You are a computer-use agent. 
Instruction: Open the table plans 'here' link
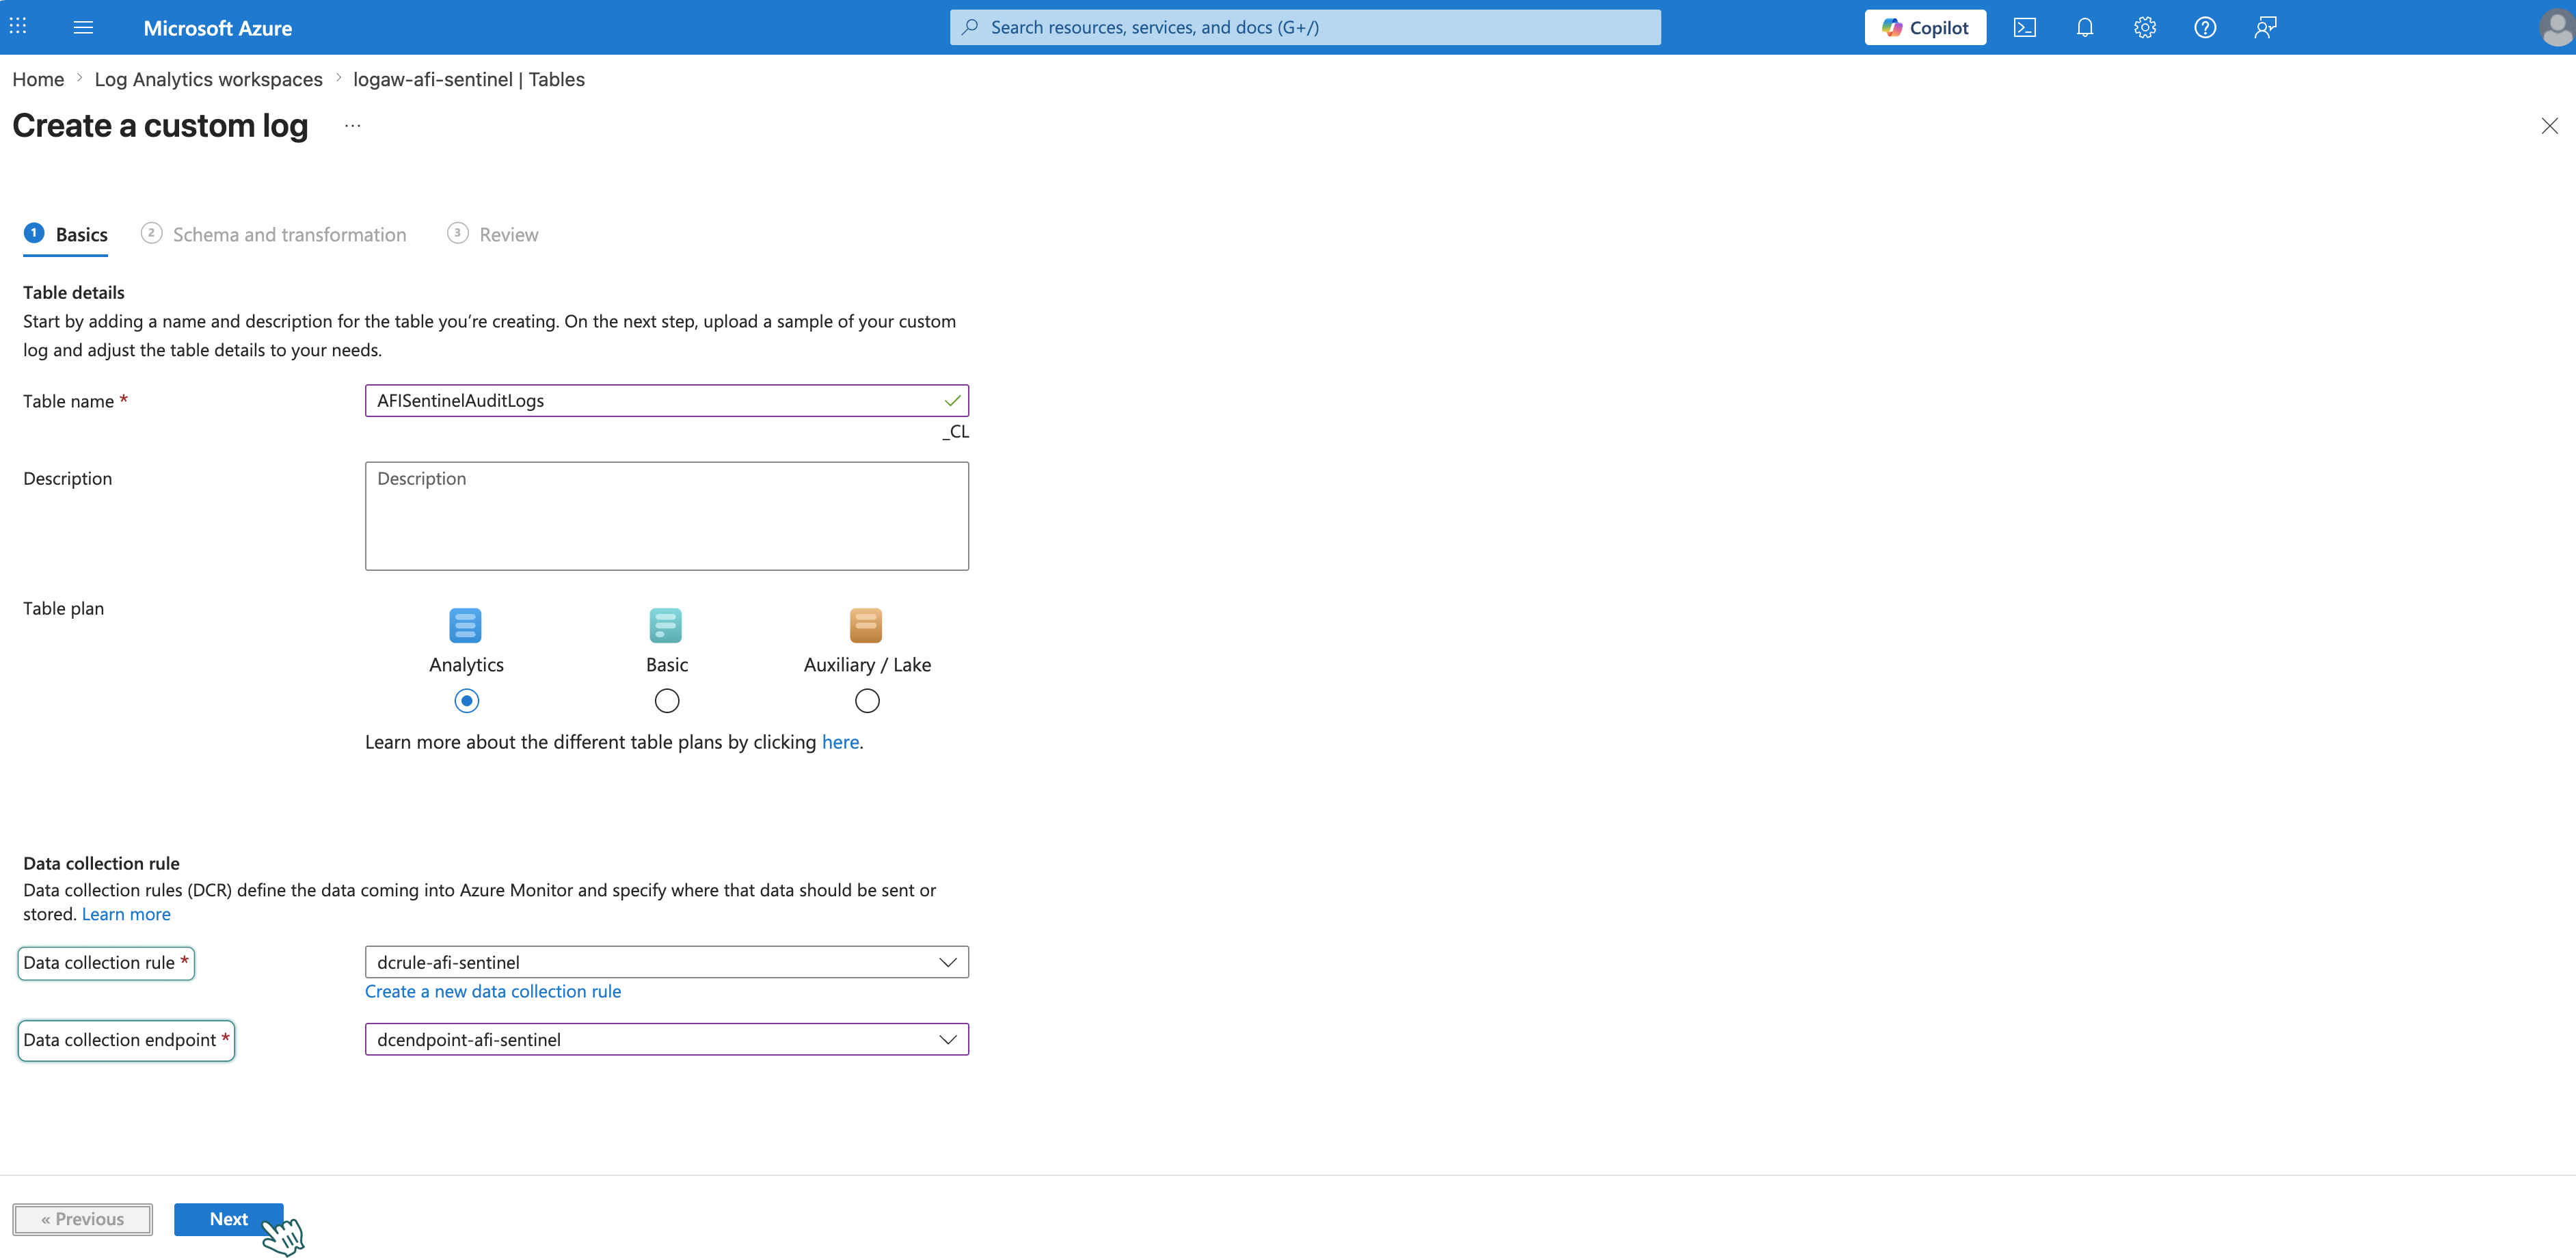tap(840, 742)
